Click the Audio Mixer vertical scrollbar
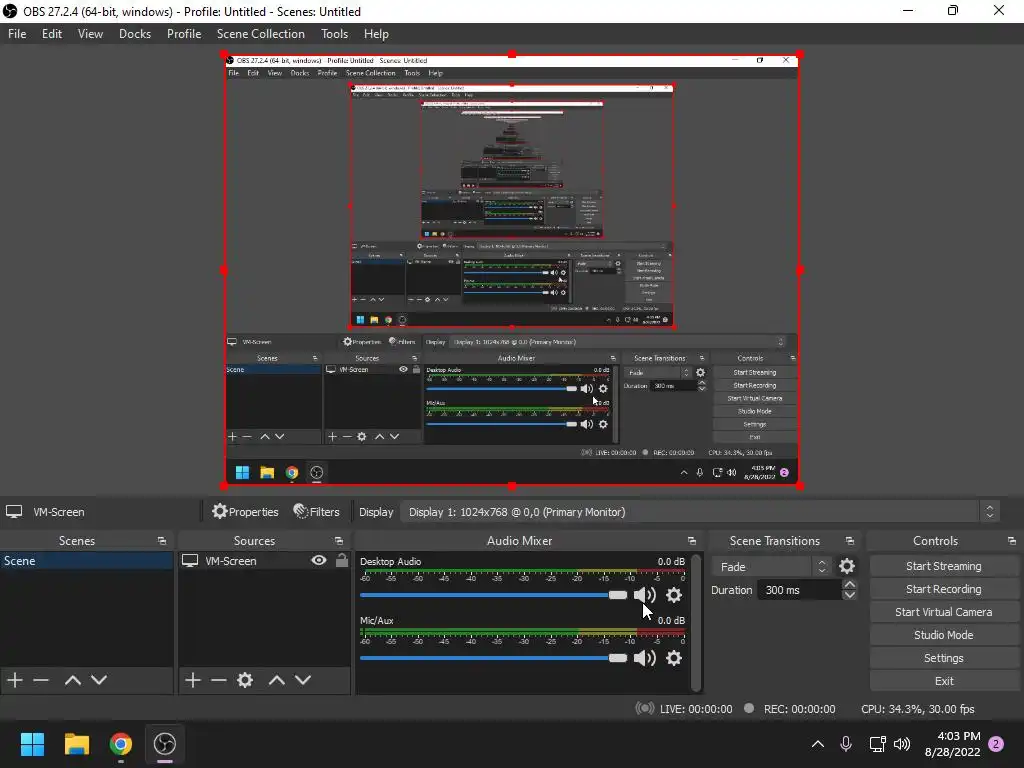Viewport: 1024px width, 768px height. click(696, 623)
